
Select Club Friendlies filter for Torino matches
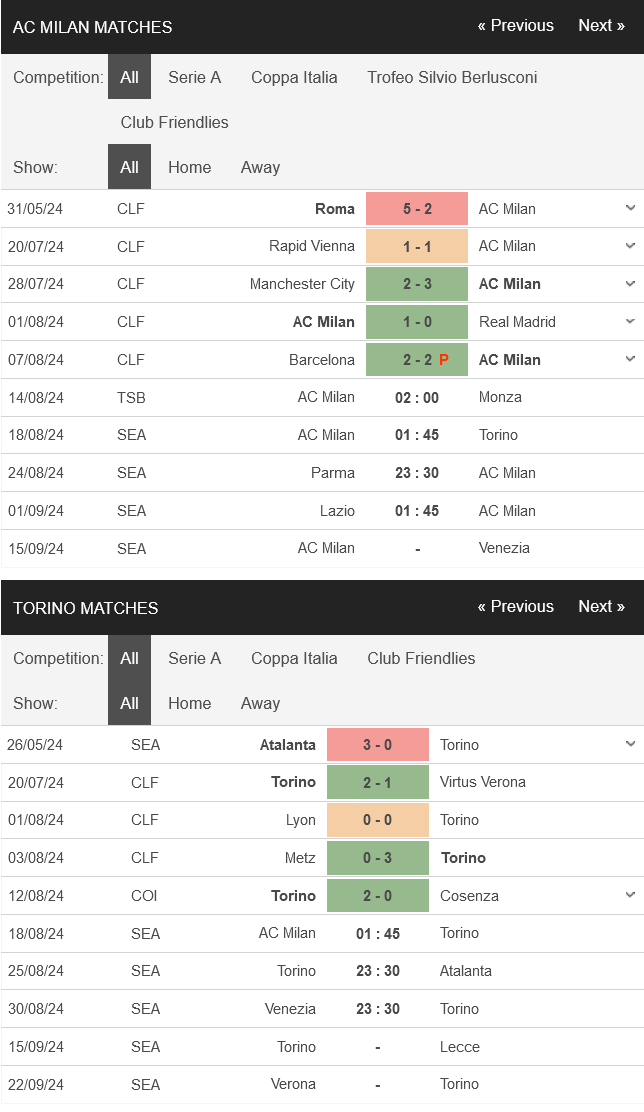point(421,658)
